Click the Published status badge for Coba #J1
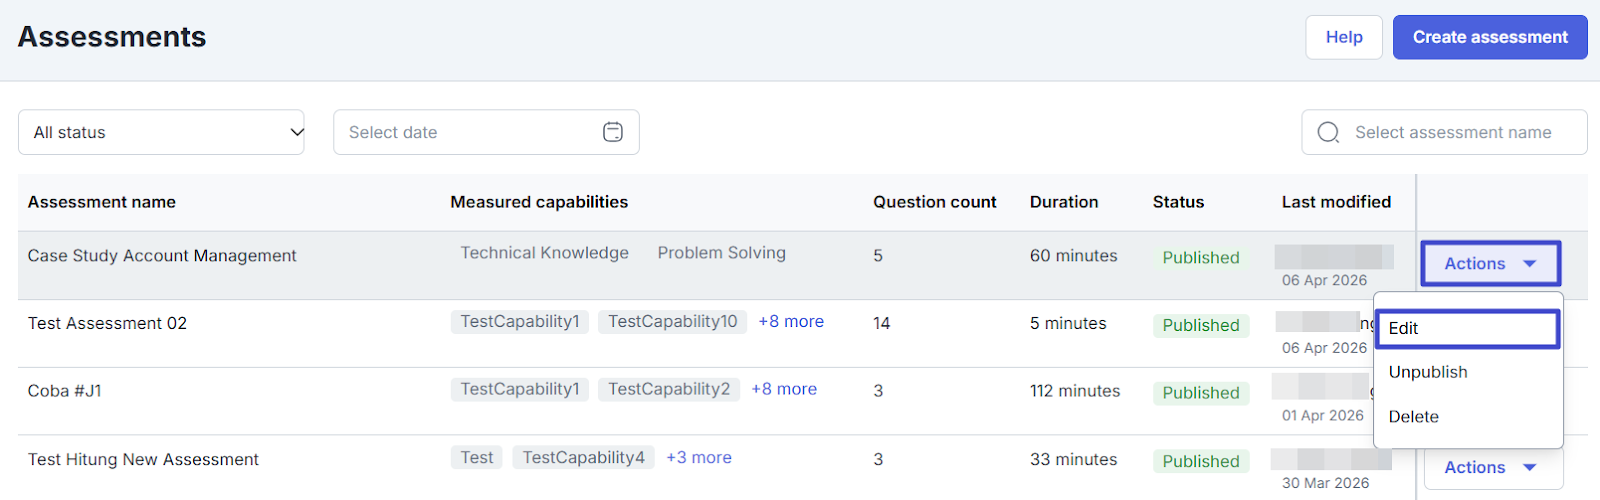The height and width of the screenshot is (500, 1600). click(1200, 393)
